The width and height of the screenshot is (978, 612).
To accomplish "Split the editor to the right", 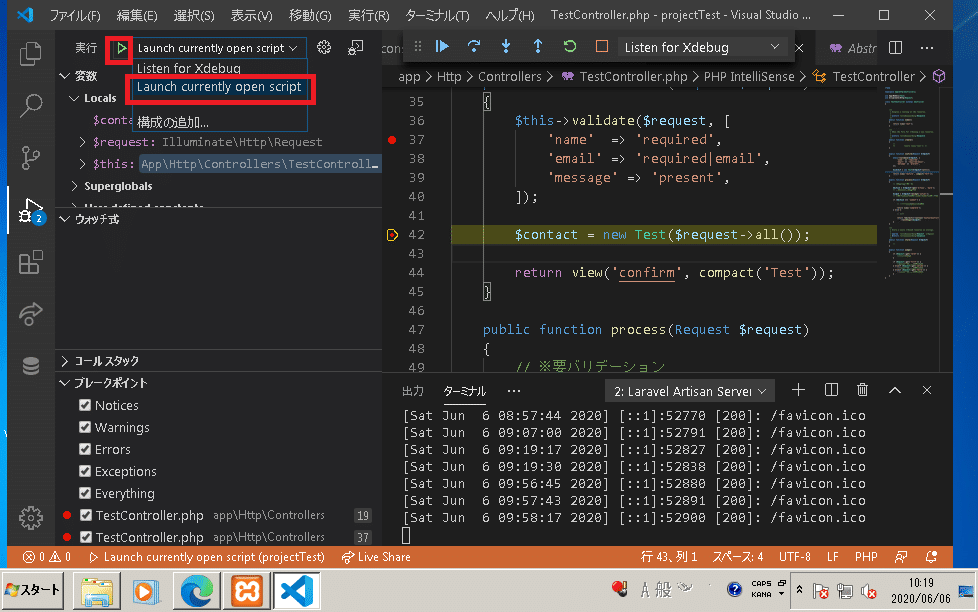I will point(895,47).
